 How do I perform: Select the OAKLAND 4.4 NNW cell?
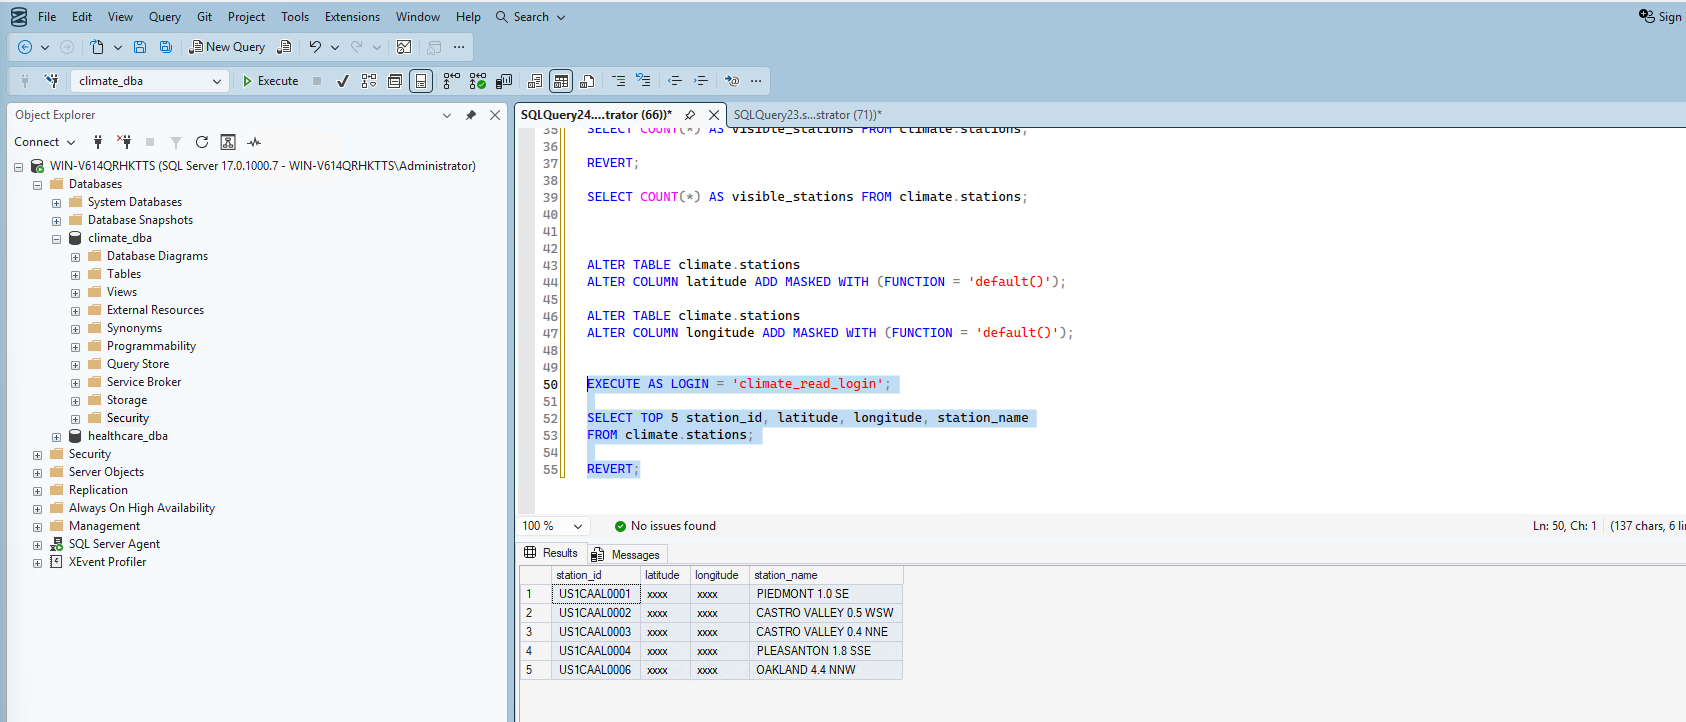[826, 670]
